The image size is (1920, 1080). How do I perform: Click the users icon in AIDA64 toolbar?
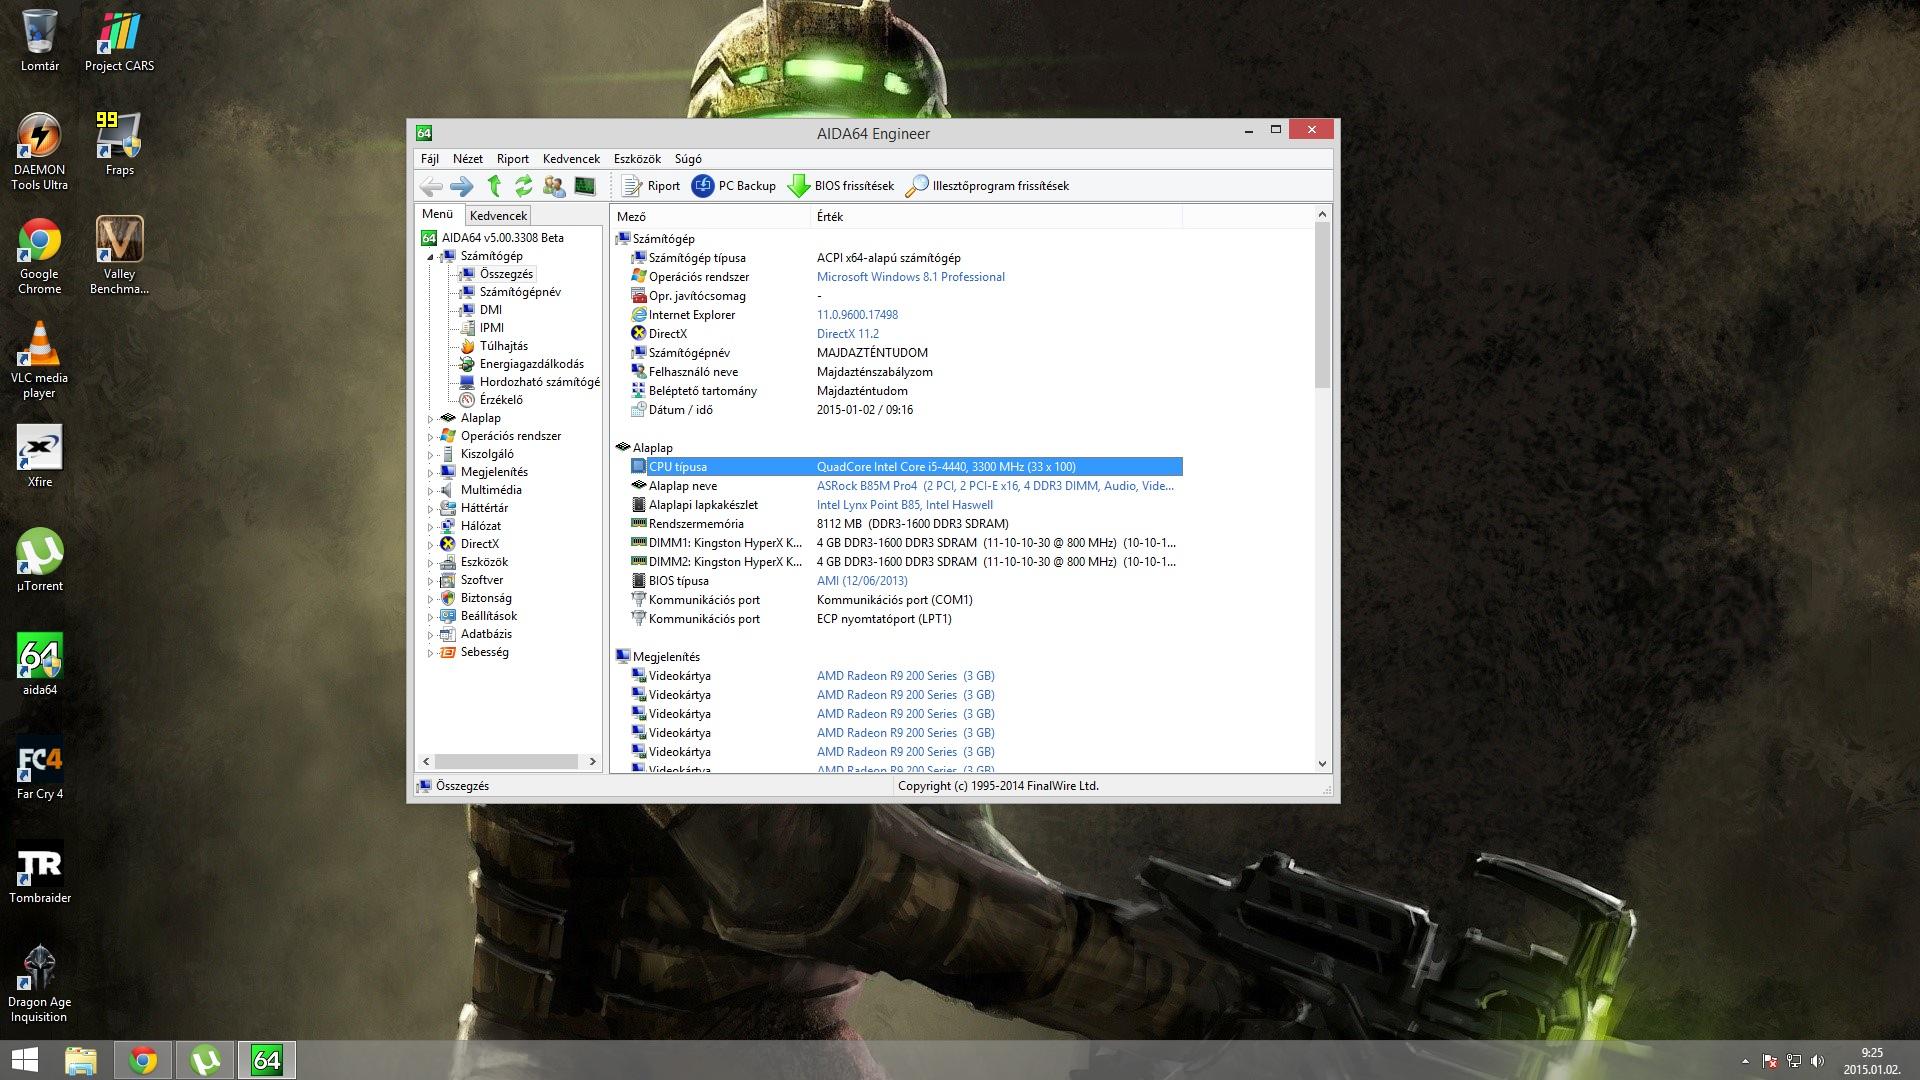click(x=553, y=186)
